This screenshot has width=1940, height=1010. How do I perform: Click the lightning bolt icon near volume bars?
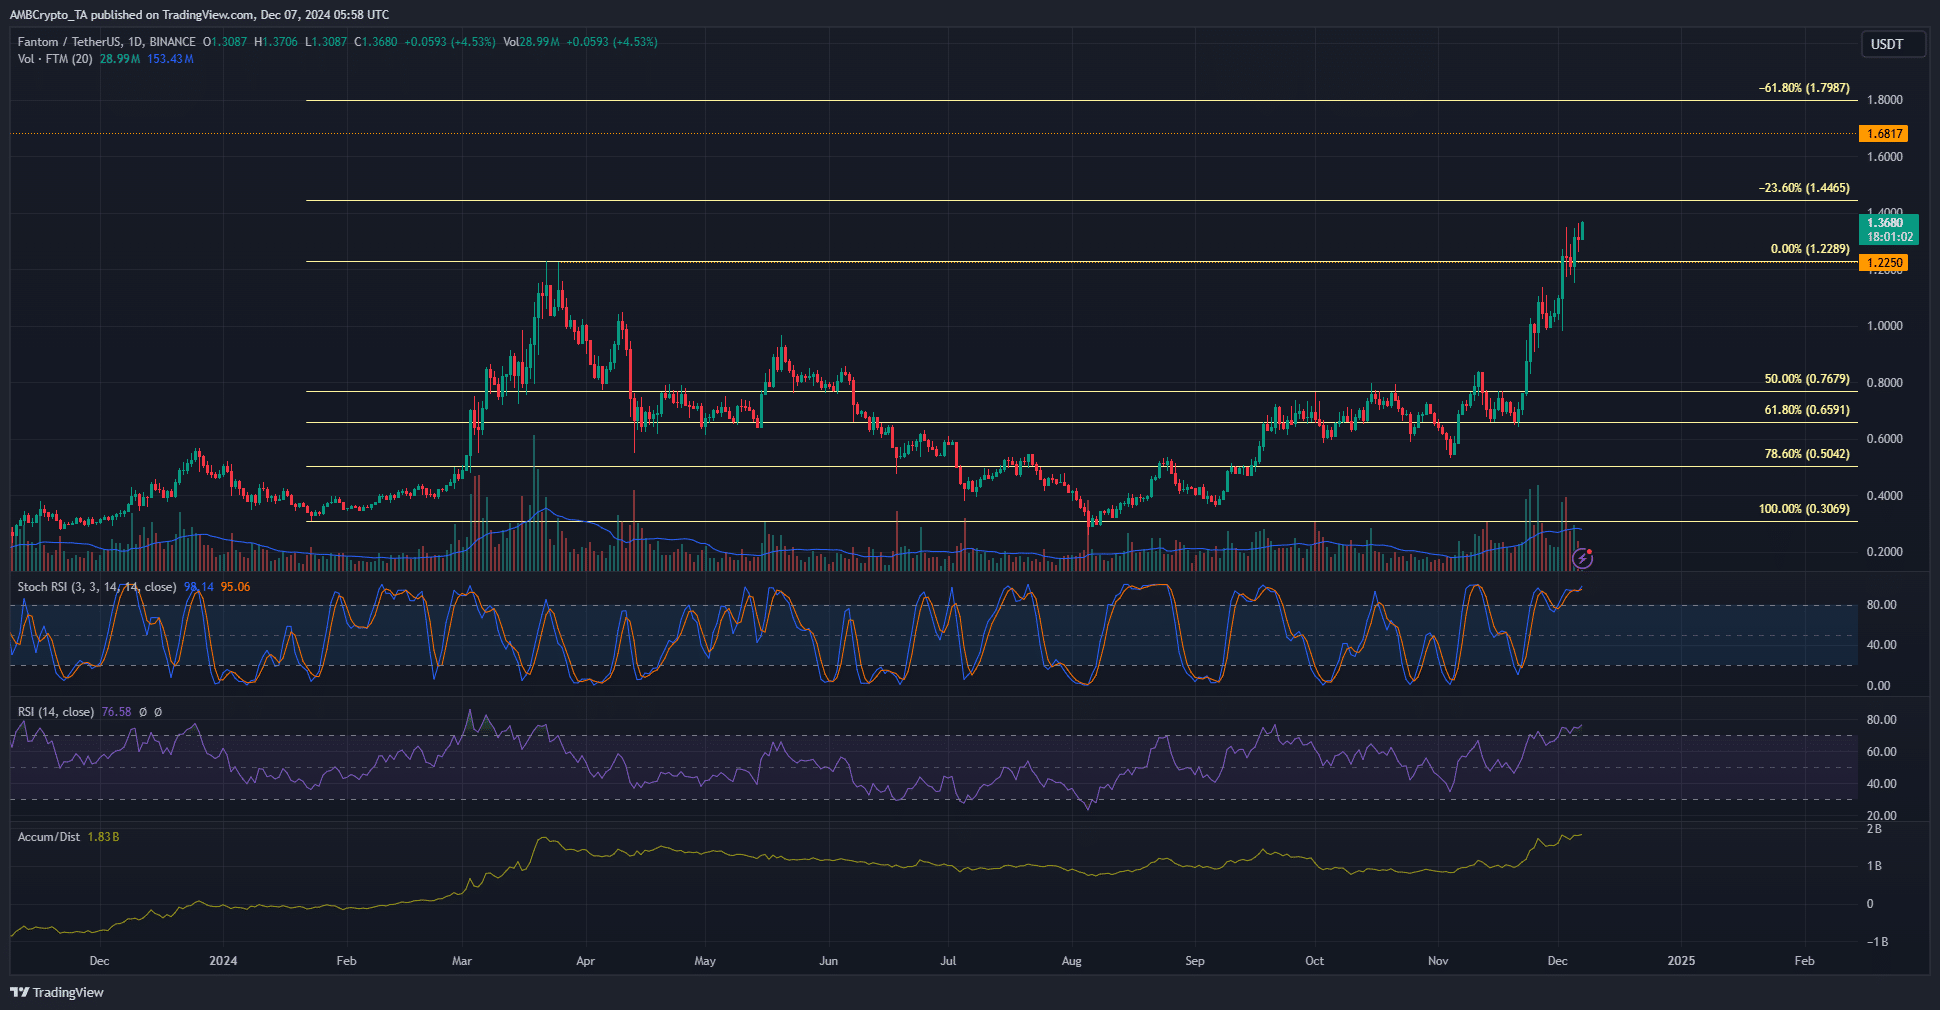point(1582,558)
